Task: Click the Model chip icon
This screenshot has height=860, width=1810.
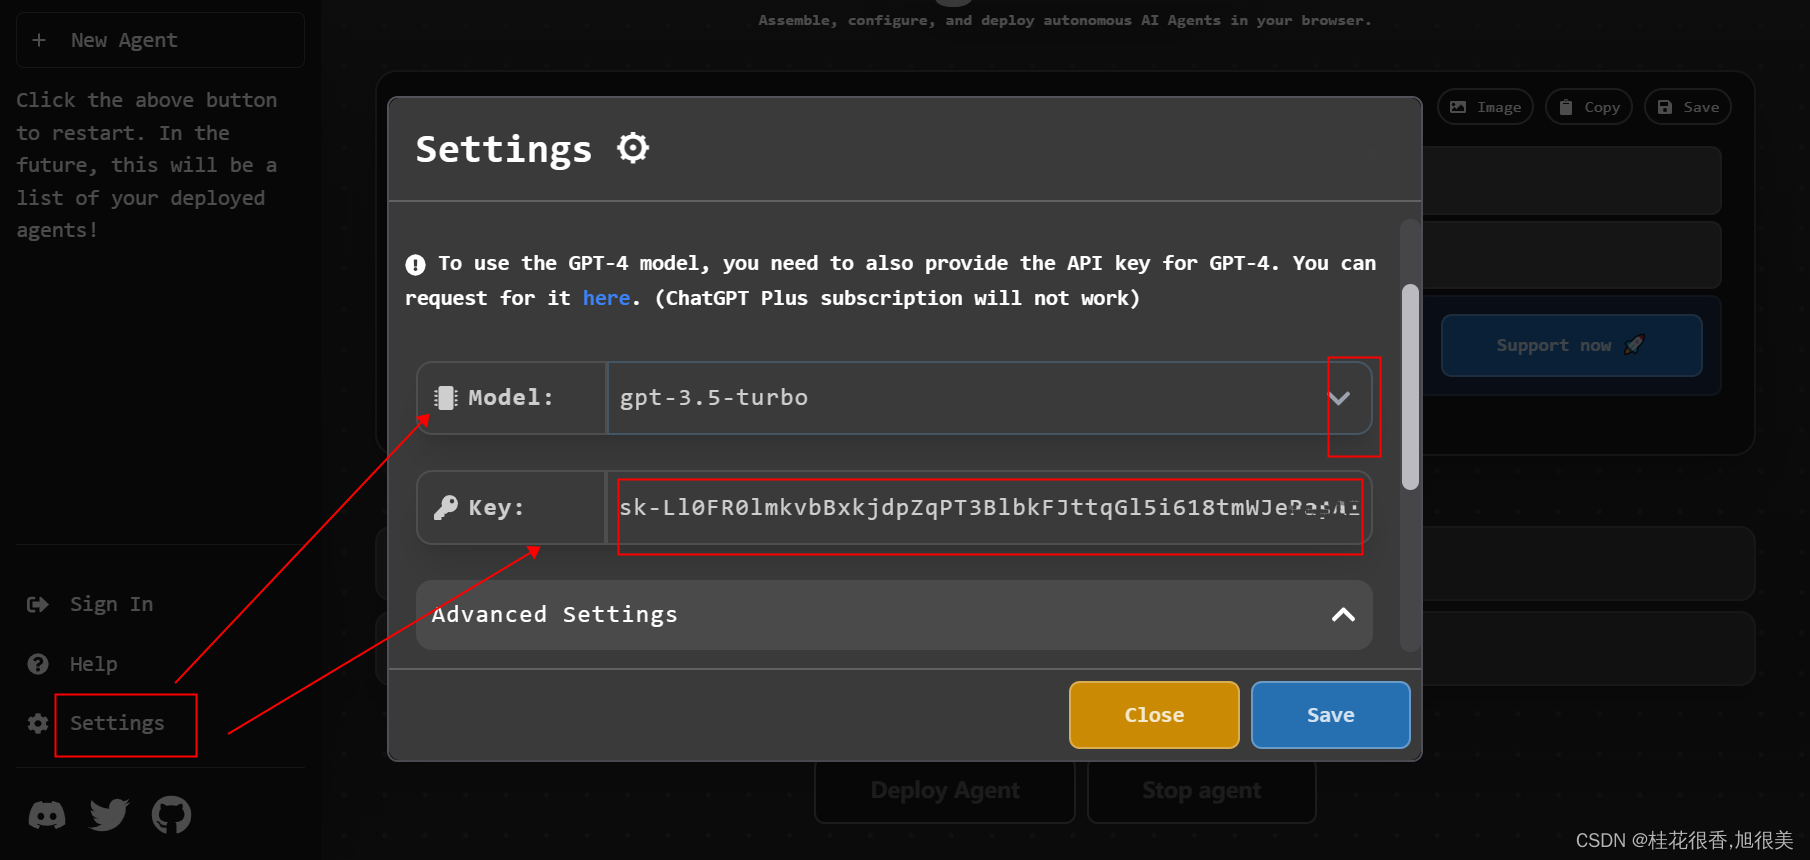Action: pyautogui.click(x=446, y=398)
